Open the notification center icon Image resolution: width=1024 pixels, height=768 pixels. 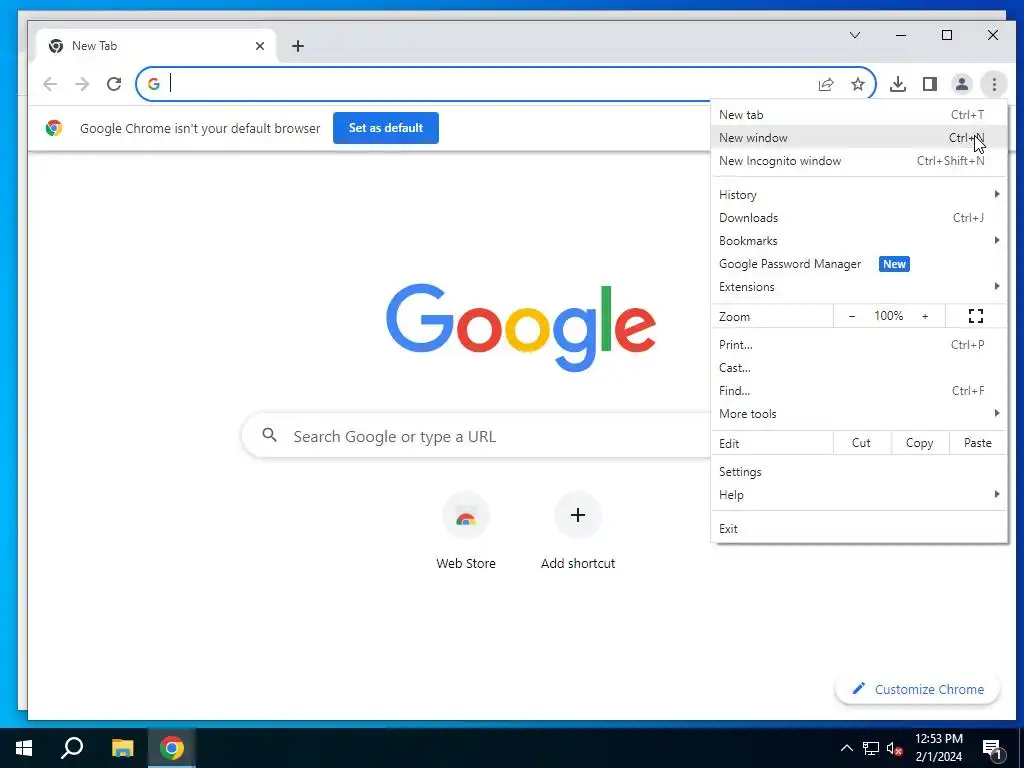coord(993,749)
